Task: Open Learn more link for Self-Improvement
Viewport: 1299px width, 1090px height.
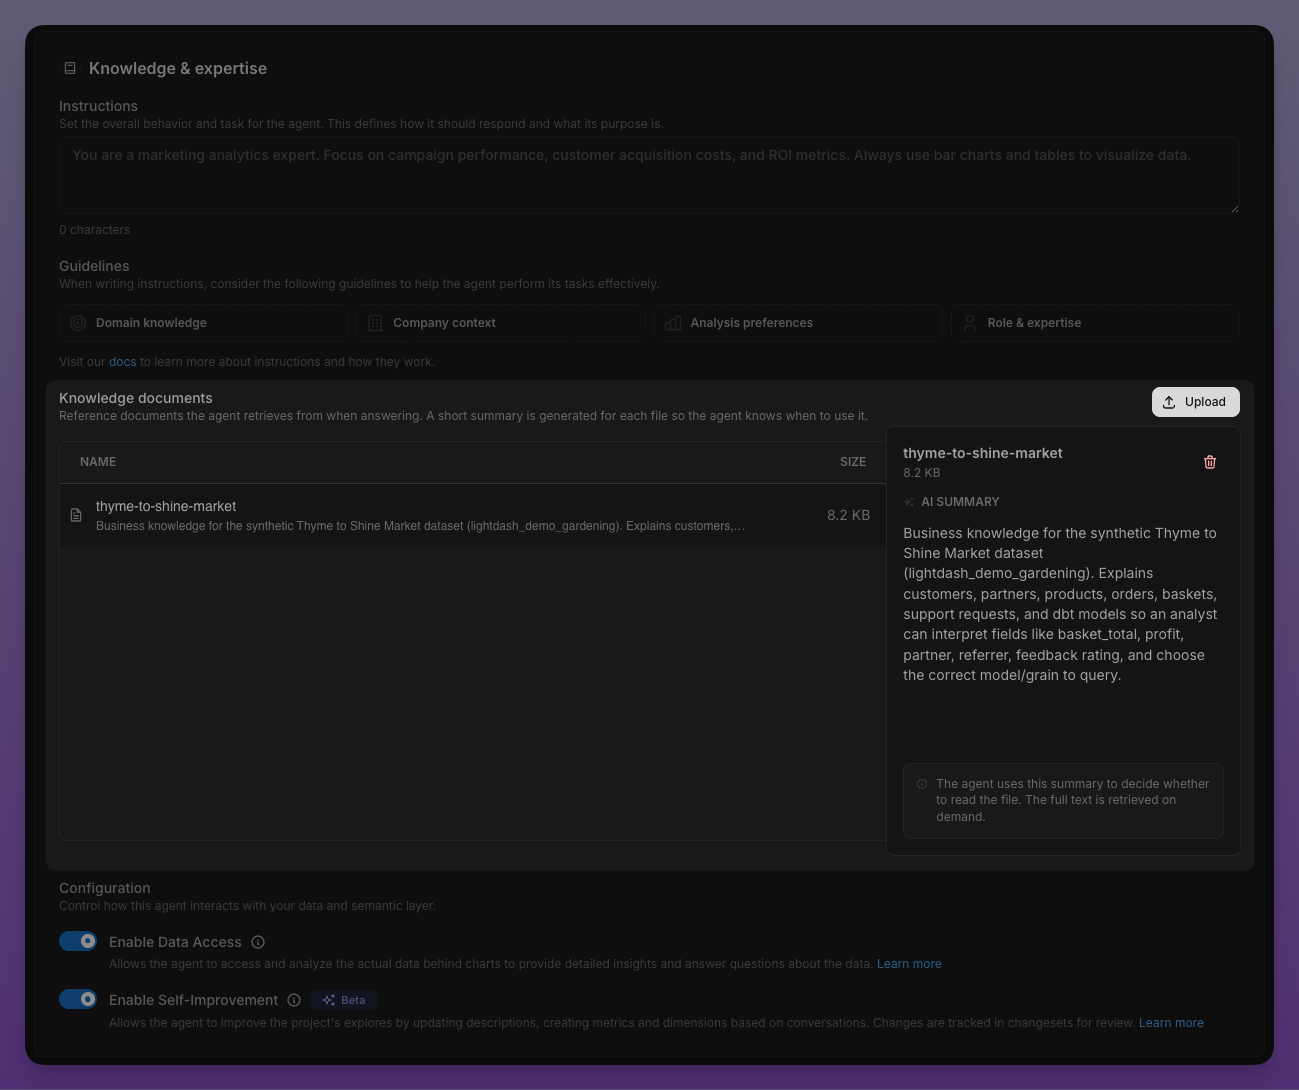Action: [1171, 1023]
